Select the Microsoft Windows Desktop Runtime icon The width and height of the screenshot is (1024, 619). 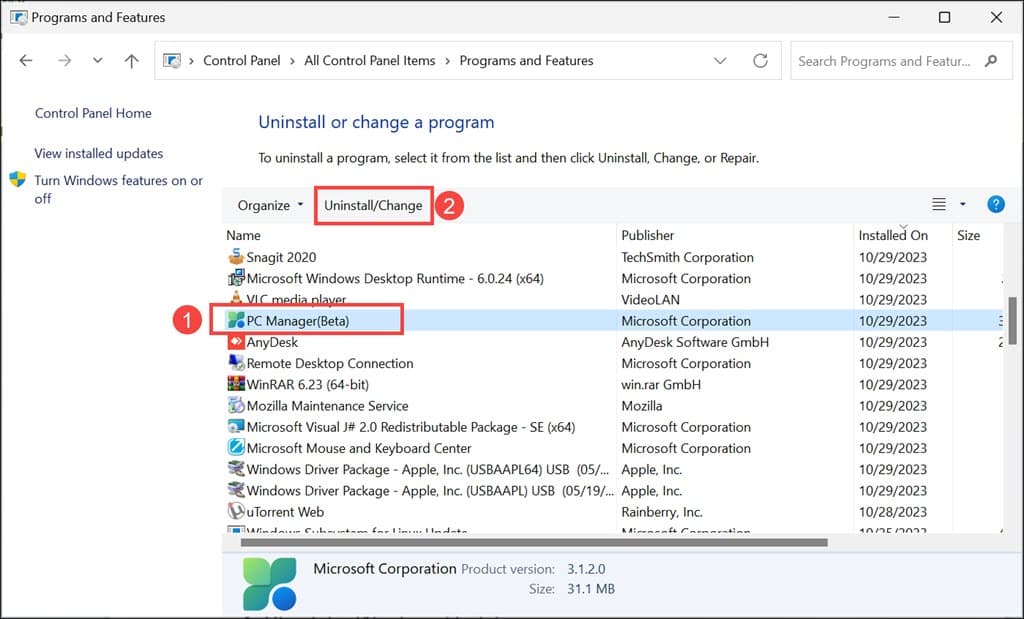click(236, 278)
